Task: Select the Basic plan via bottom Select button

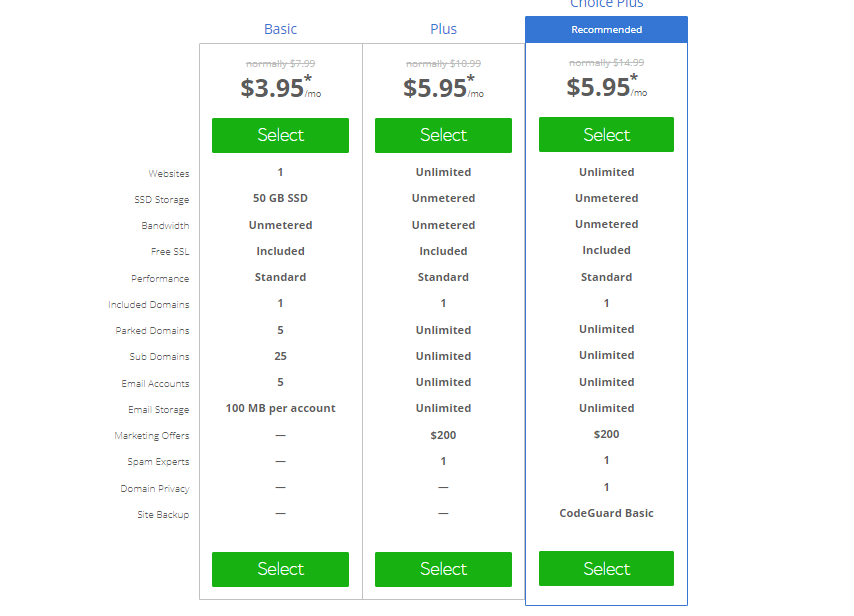Action: coord(280,569)
